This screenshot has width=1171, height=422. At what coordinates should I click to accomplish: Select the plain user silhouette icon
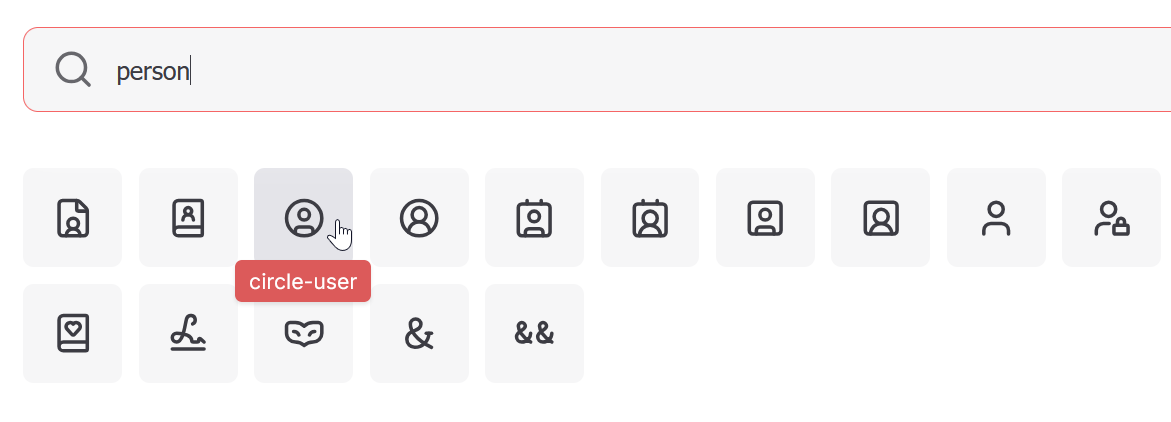[995, 217]
